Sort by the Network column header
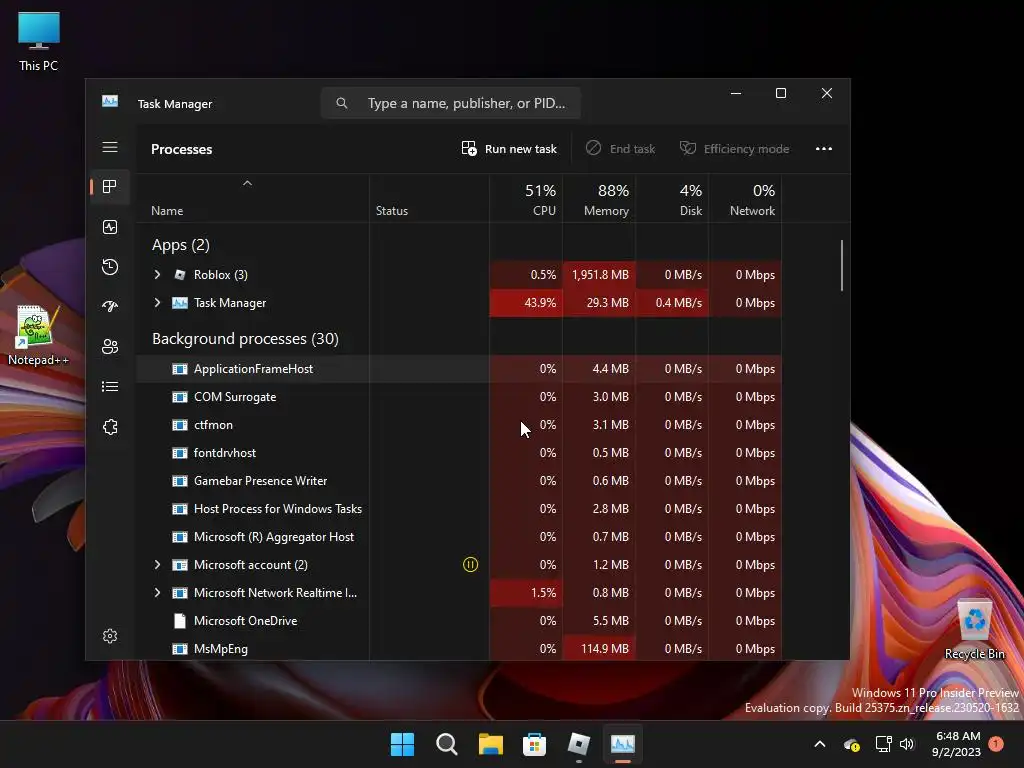 pyautogui.click(x=745, y=199)
